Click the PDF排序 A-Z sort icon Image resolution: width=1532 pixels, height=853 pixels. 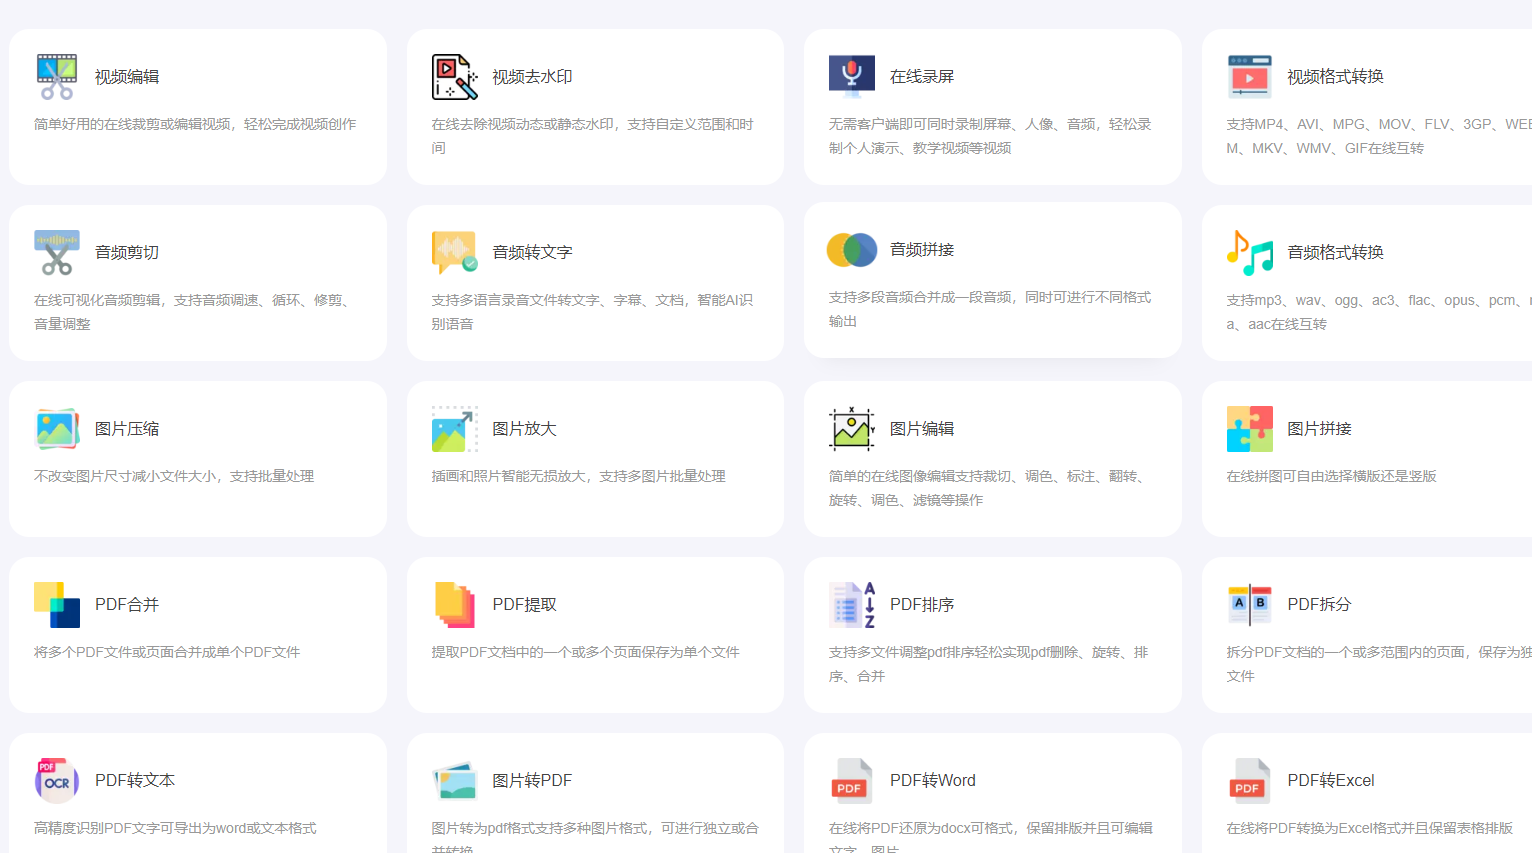click(x=852, y=605)
